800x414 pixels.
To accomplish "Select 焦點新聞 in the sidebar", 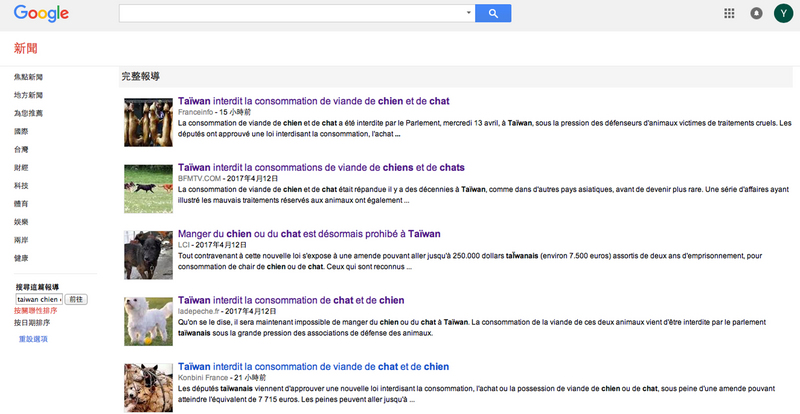I will tap(29, 77).
